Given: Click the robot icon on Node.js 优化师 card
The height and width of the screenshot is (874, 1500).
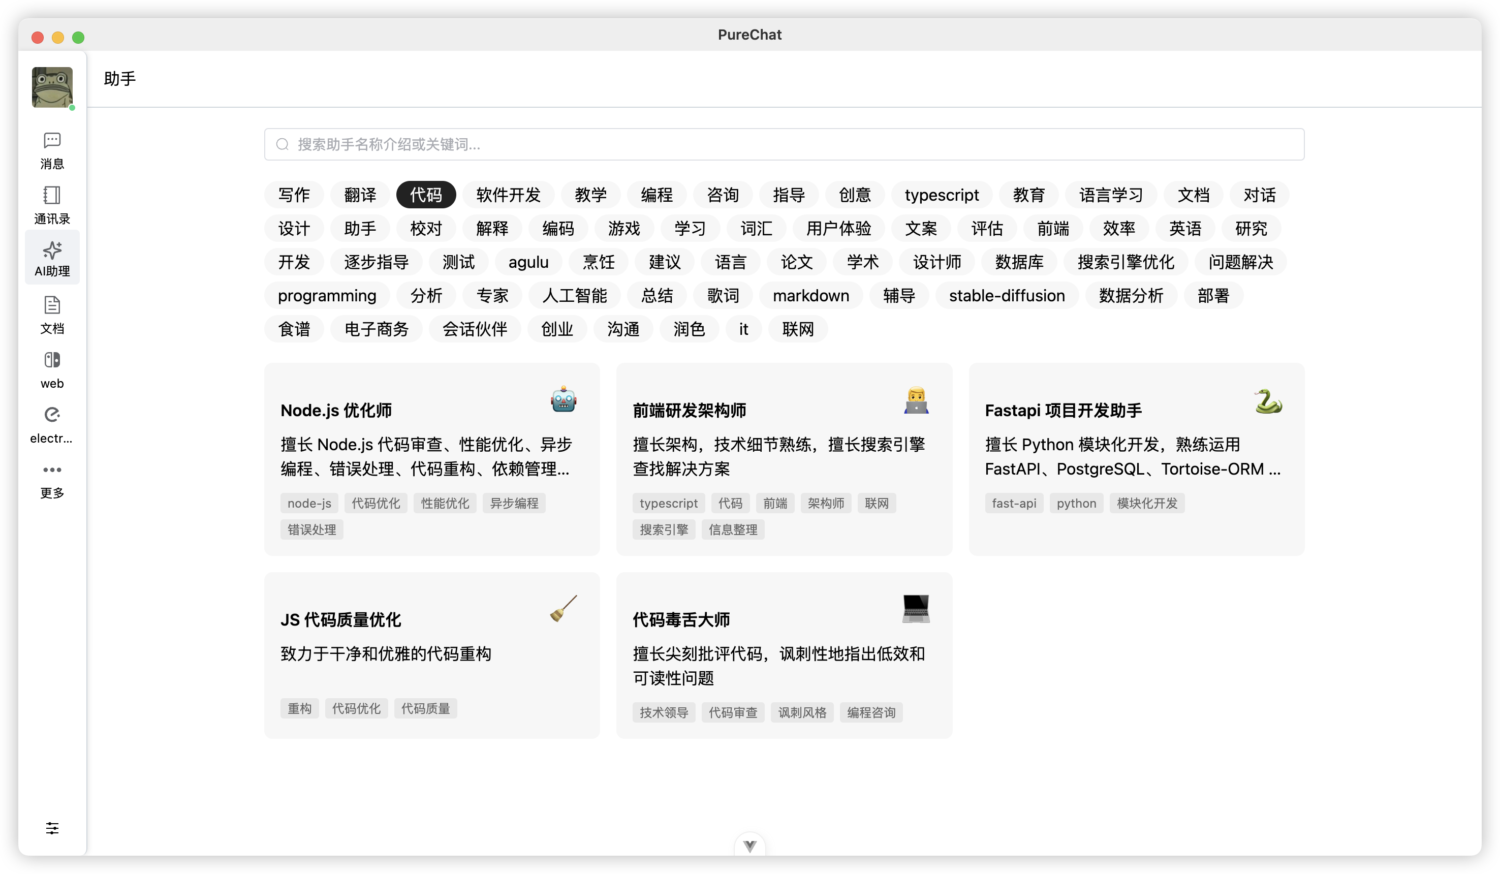Looking at the screenshot, I should 564,400.
